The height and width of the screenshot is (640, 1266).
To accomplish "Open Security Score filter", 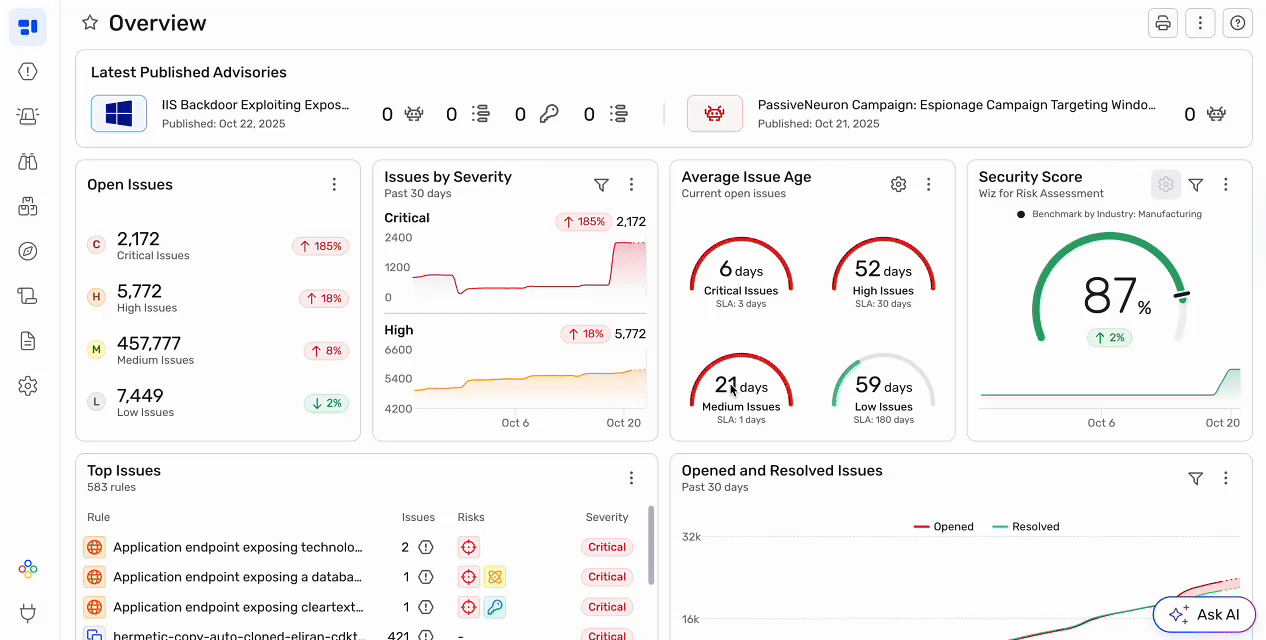I will click(x=1195, y=184).
